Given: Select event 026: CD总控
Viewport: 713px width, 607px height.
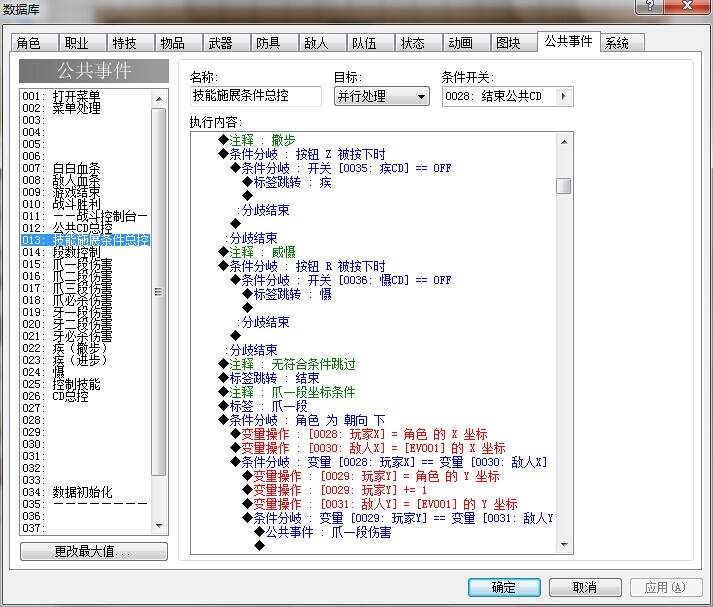Looking at the screenshot, I should (85, 396).
